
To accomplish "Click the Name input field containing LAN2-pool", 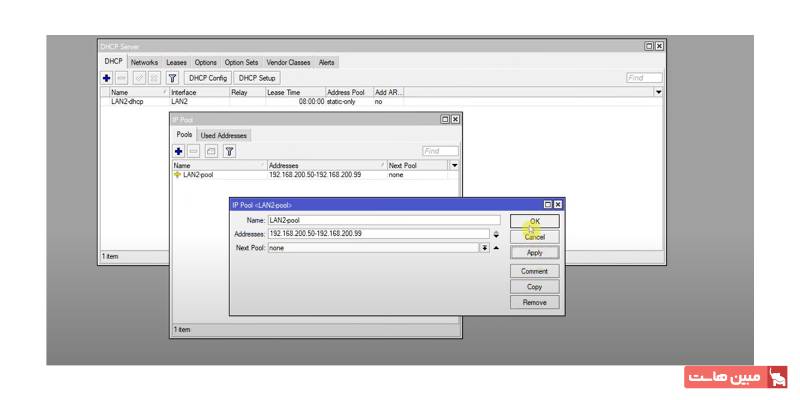I will (384, 220).
